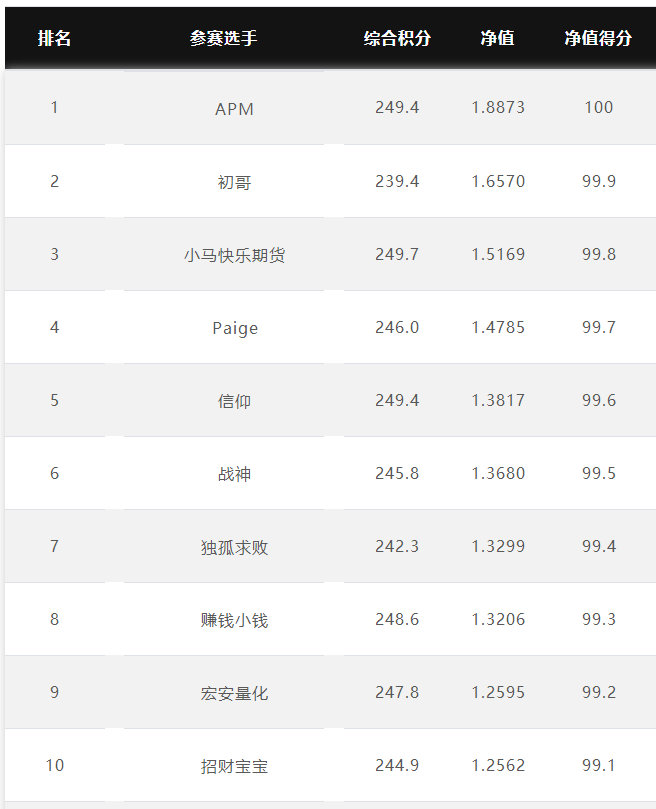Click net value score 99.8
The width and height of the screenshot is (656, 809).
click(599, 254)
